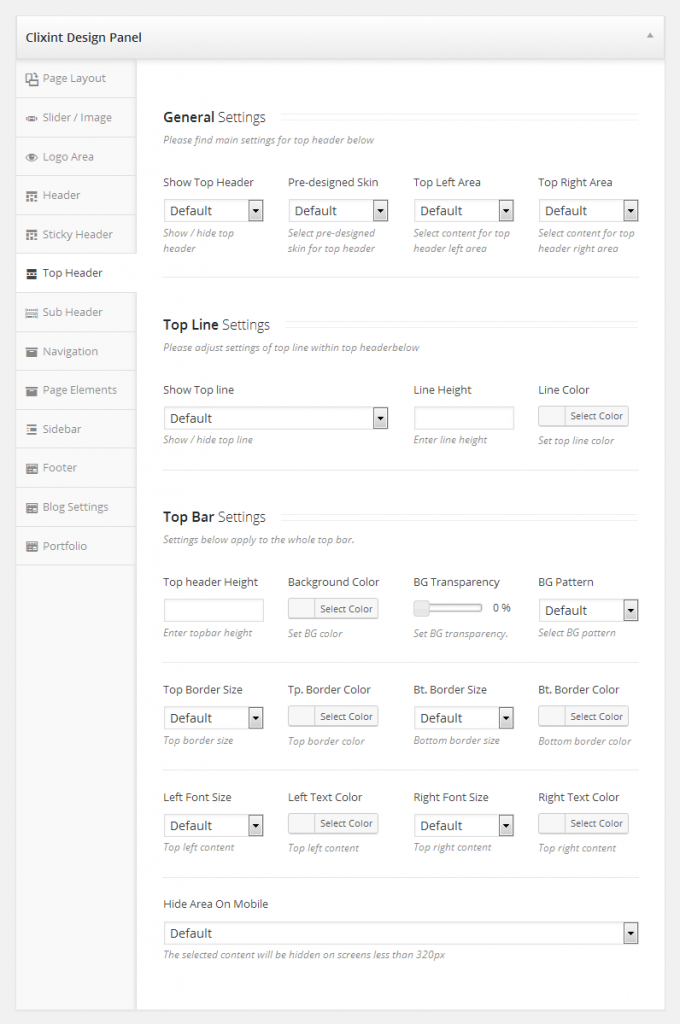This screenshot has height=1024, width=680.
Task: Click the Line Height input field
Action: pos(463,418)
